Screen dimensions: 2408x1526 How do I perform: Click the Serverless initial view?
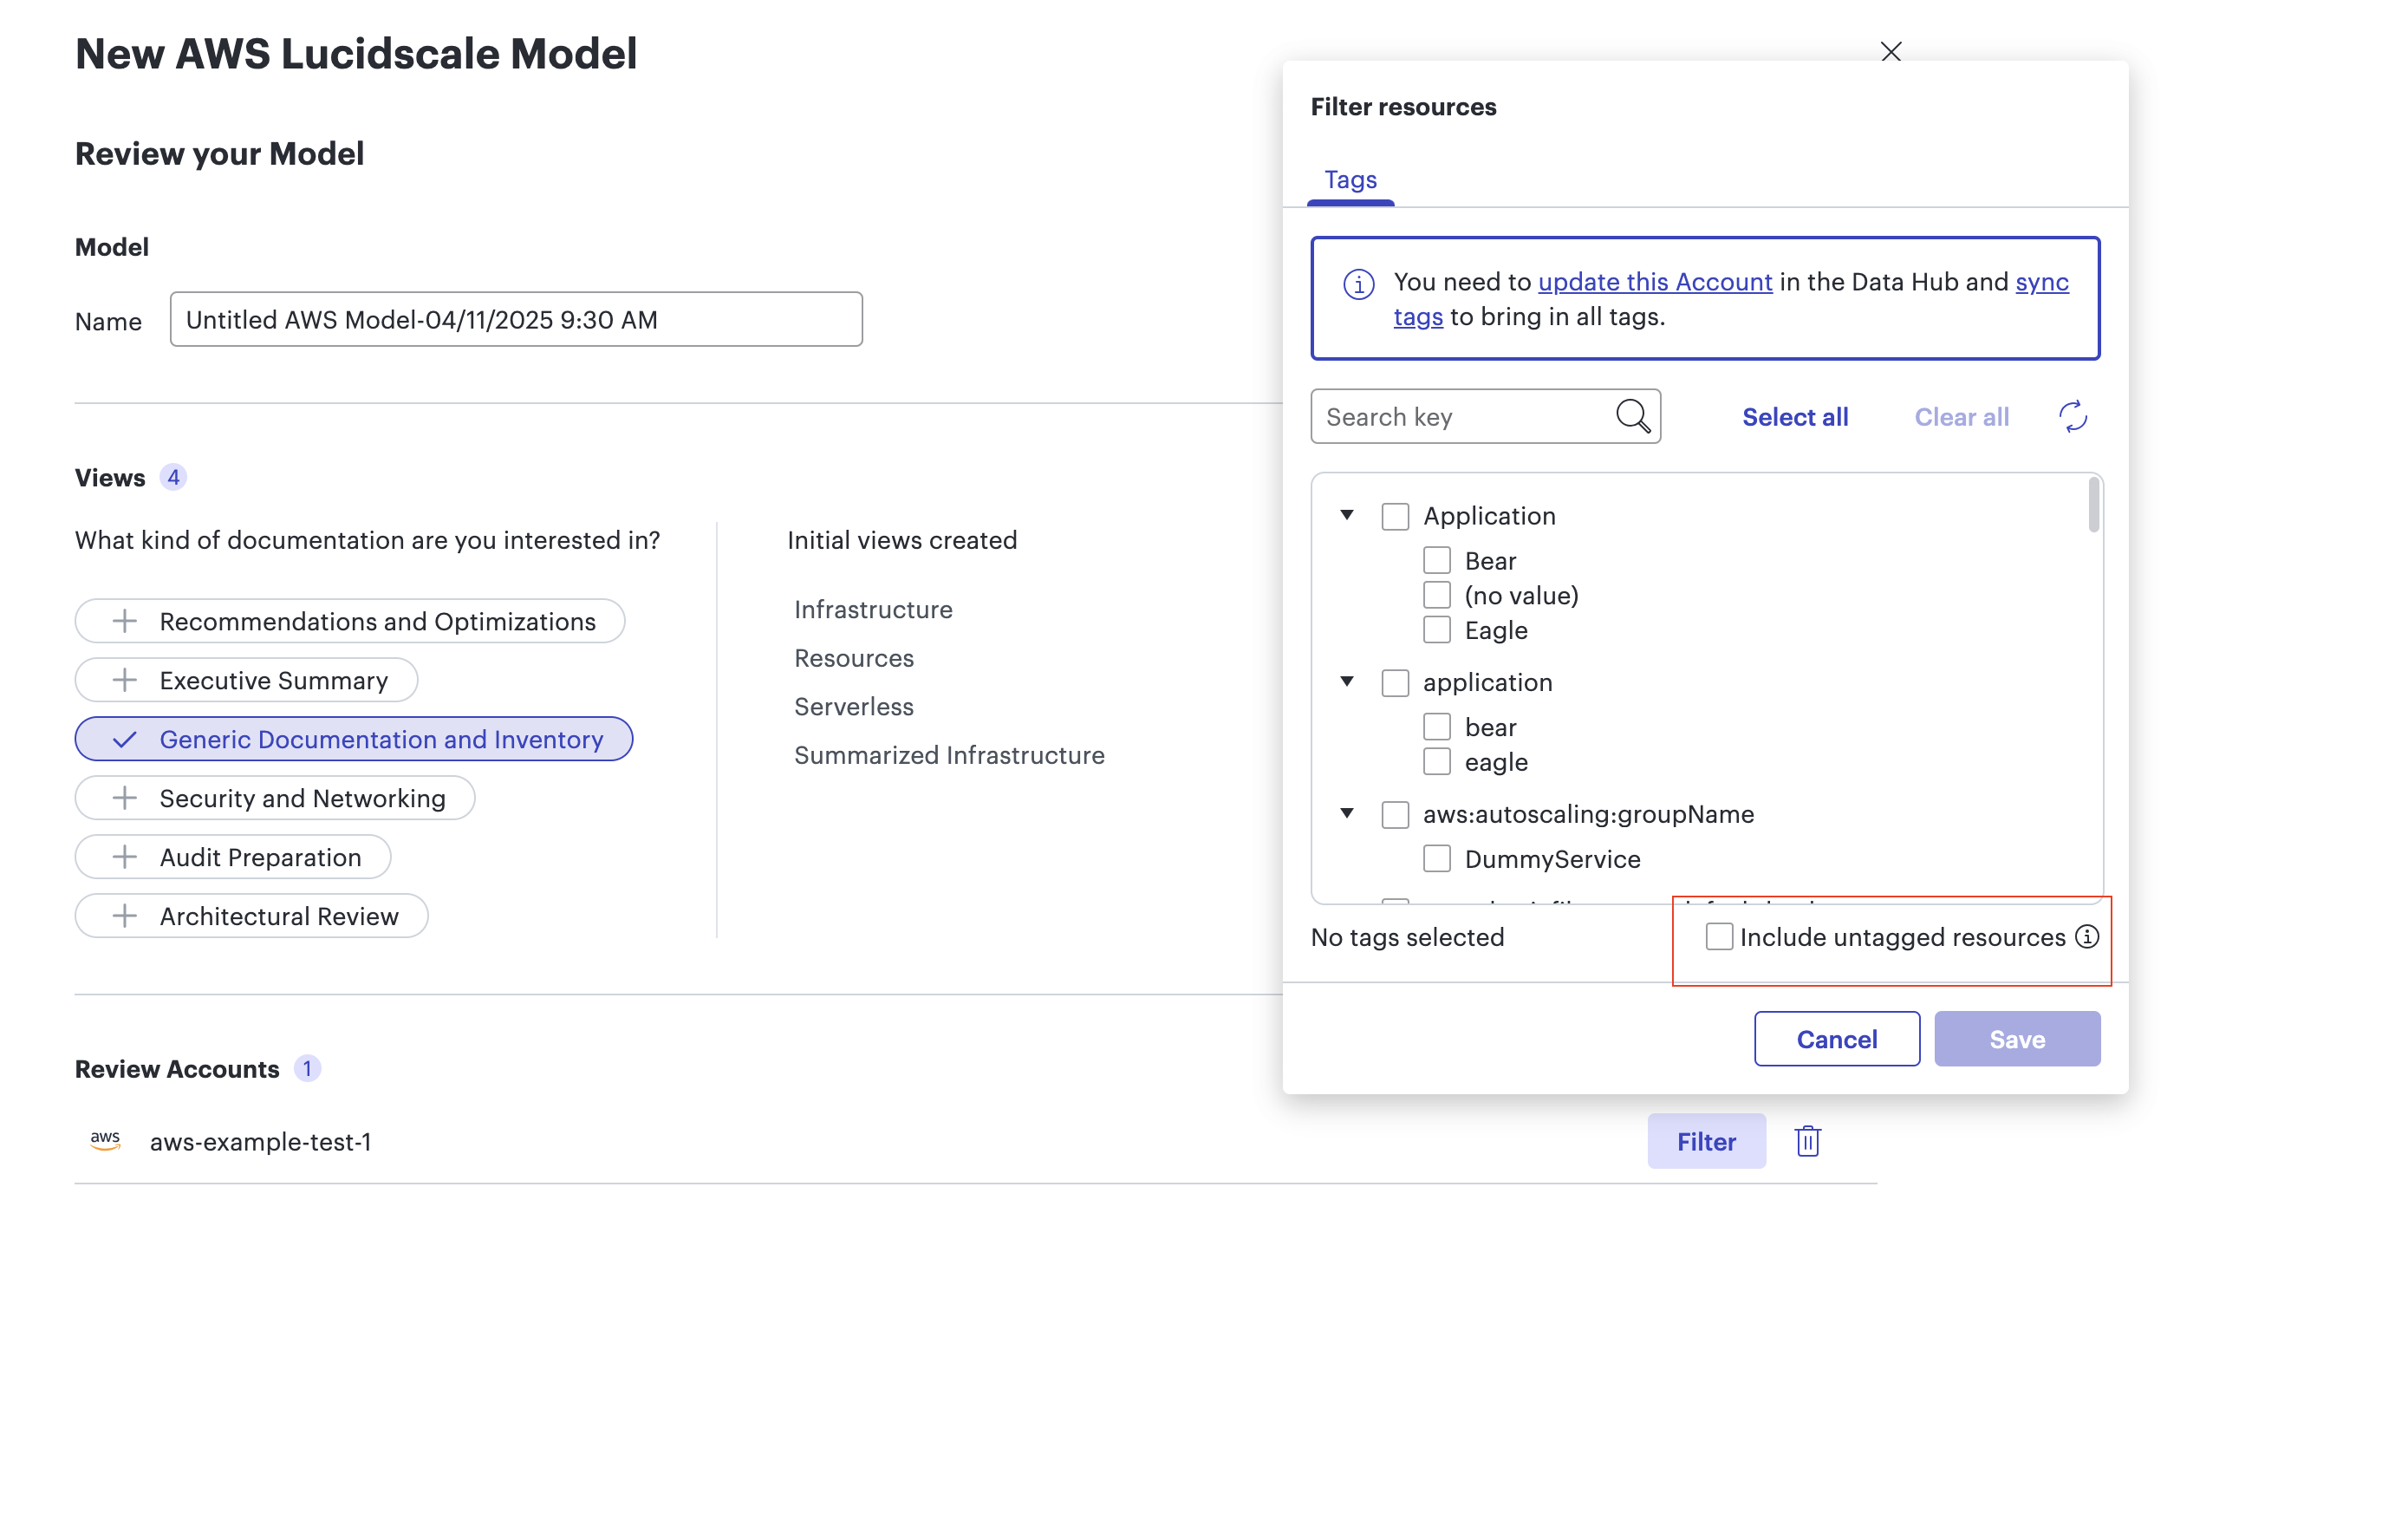854,707
